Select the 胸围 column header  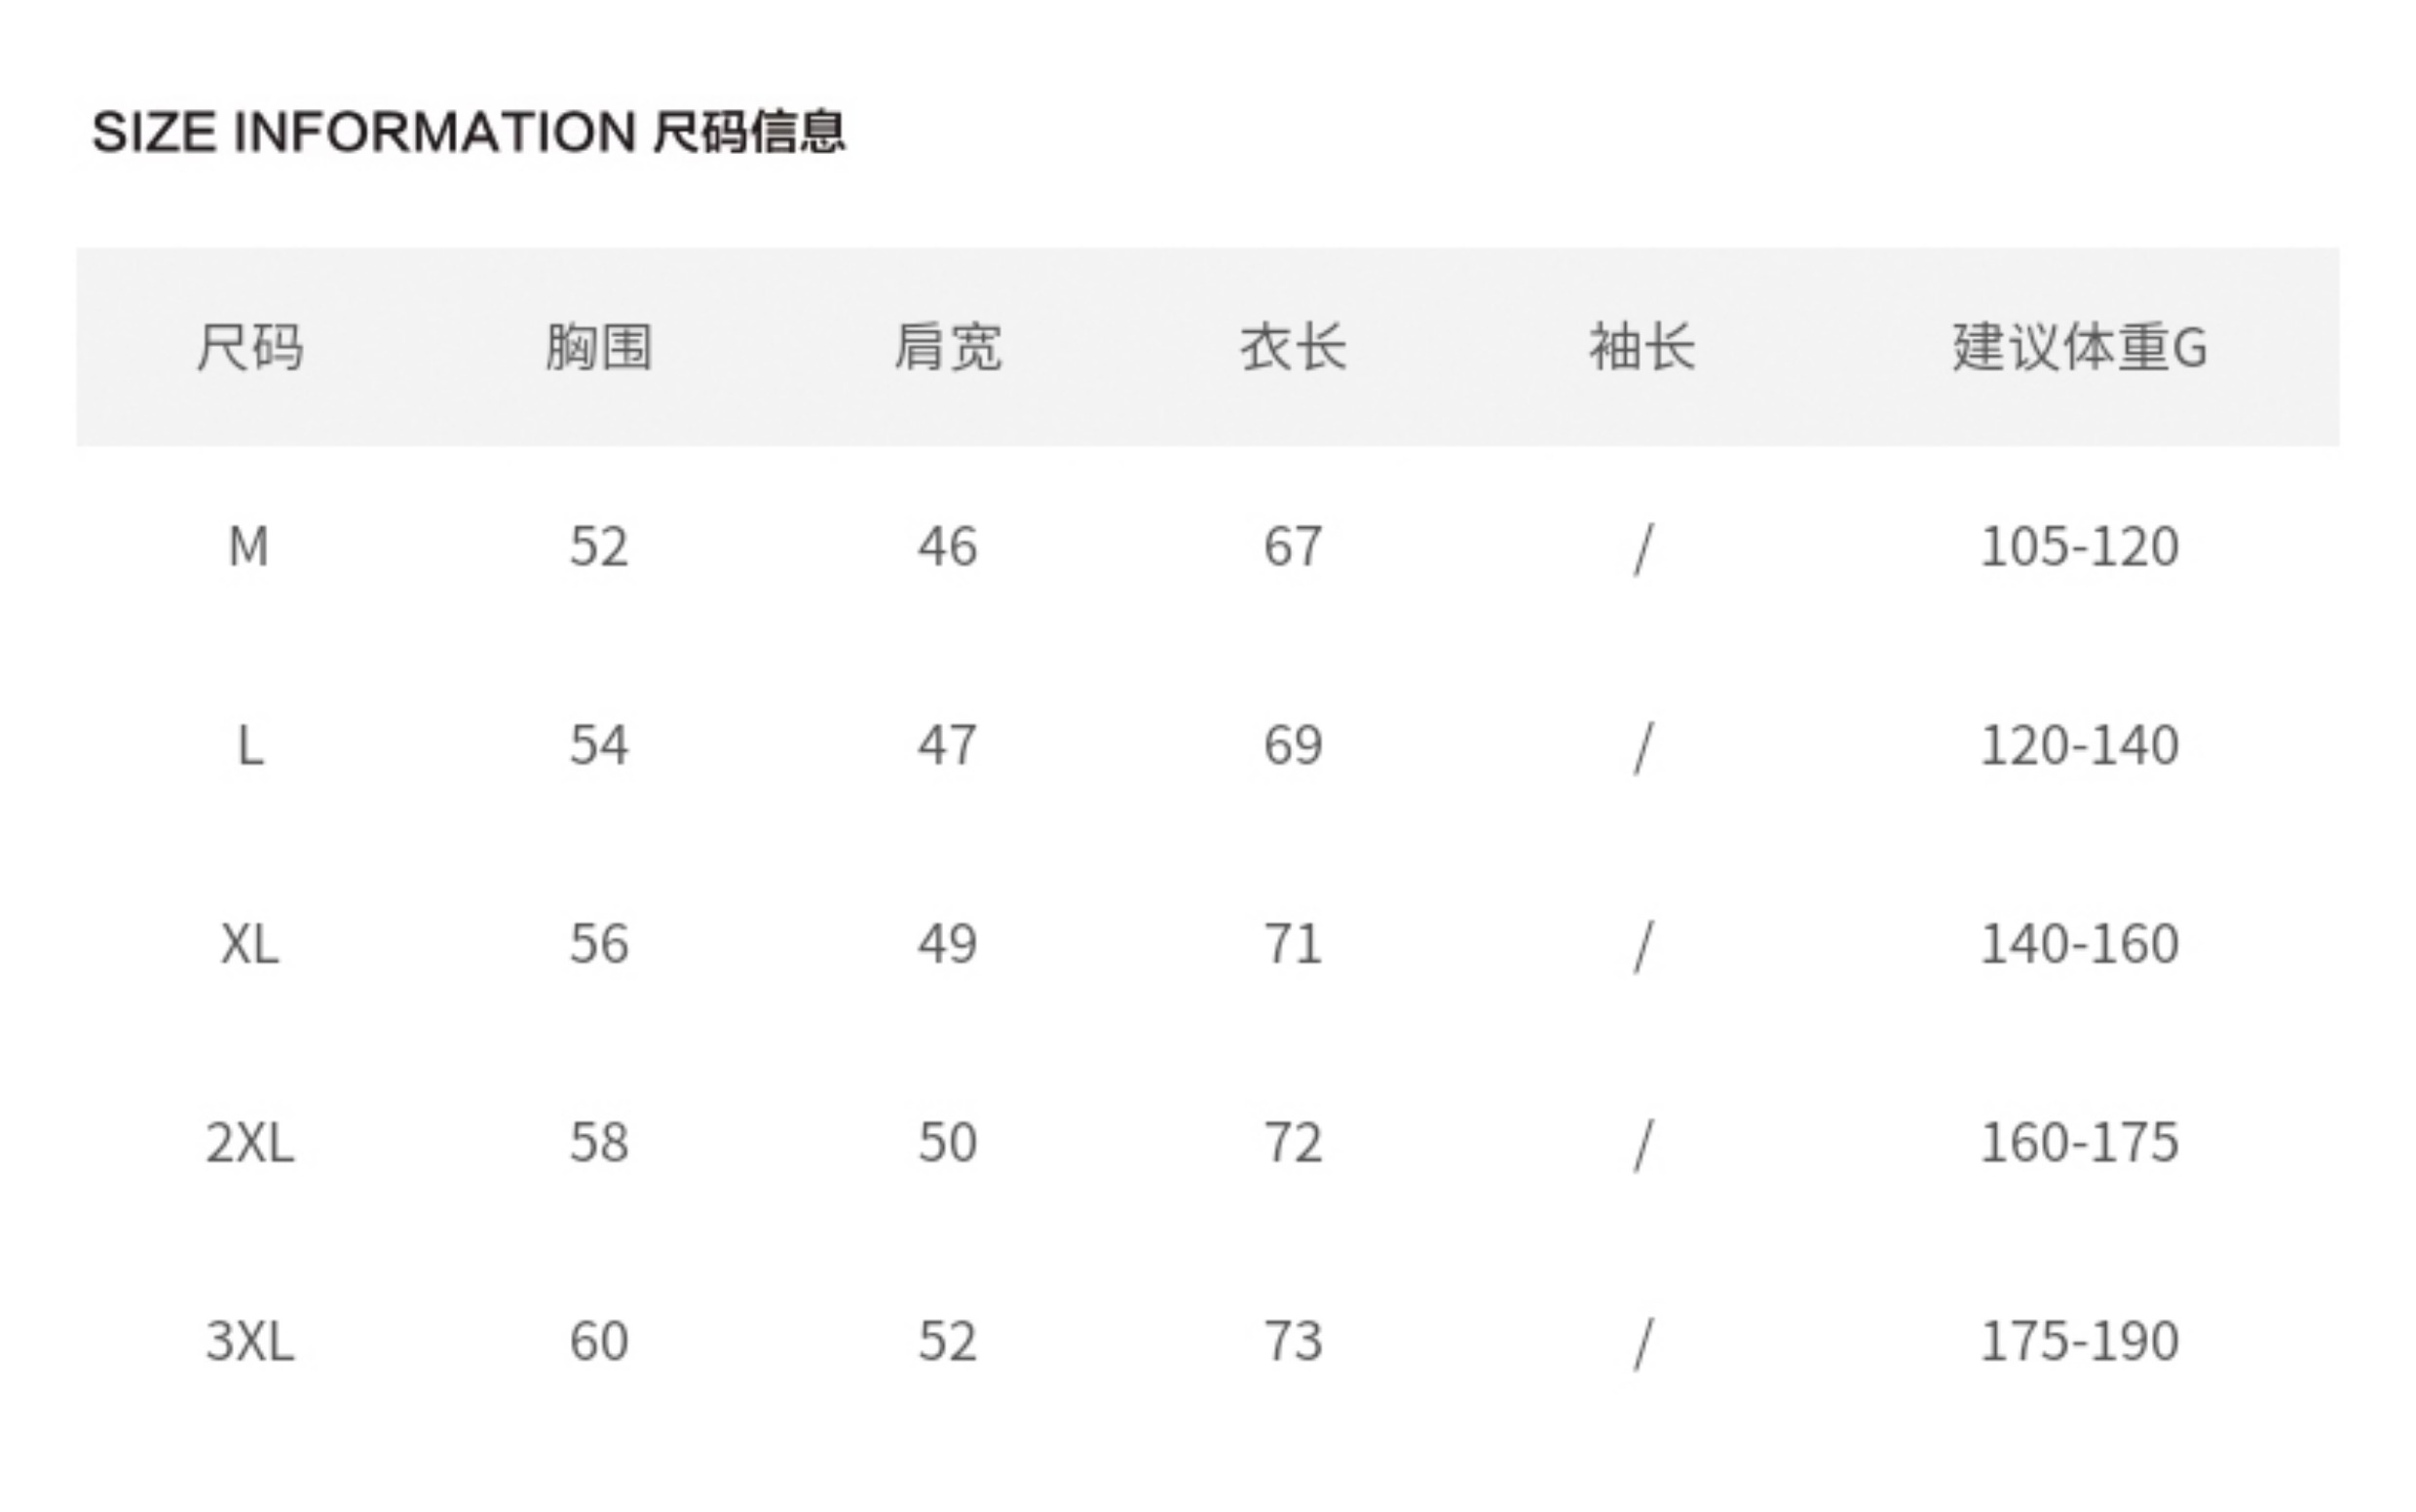[x=598, y=347]
